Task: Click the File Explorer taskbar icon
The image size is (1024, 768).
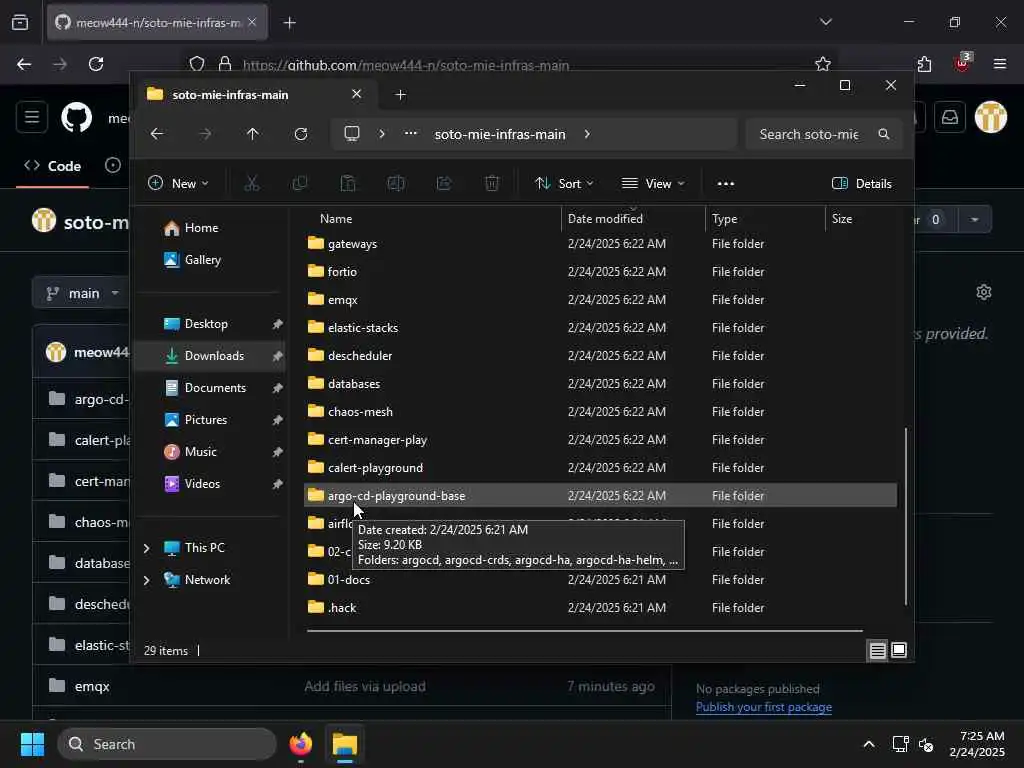Action: (x=345, y=744)
